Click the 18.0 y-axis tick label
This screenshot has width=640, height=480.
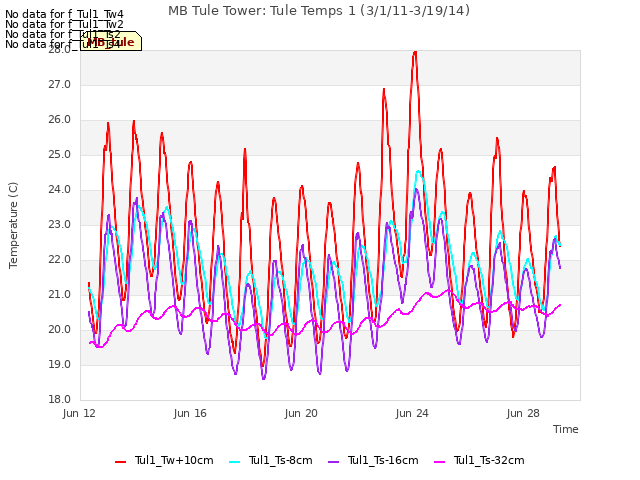tap(60, 400)
